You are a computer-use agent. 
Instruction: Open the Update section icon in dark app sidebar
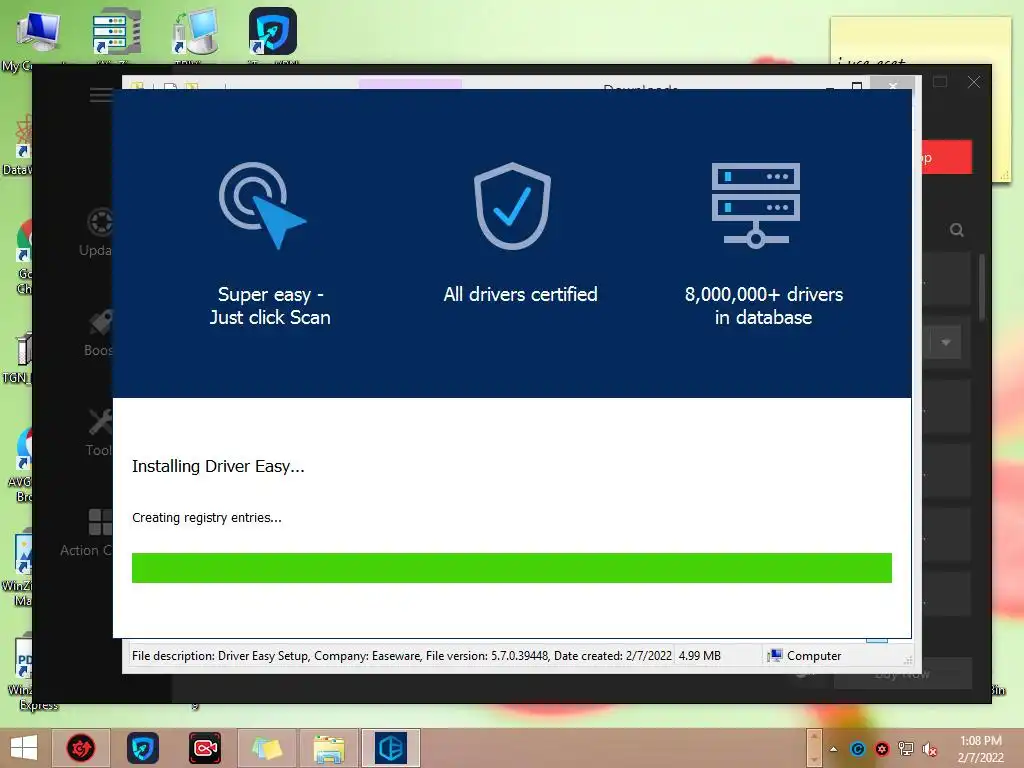tap(101, 222)
